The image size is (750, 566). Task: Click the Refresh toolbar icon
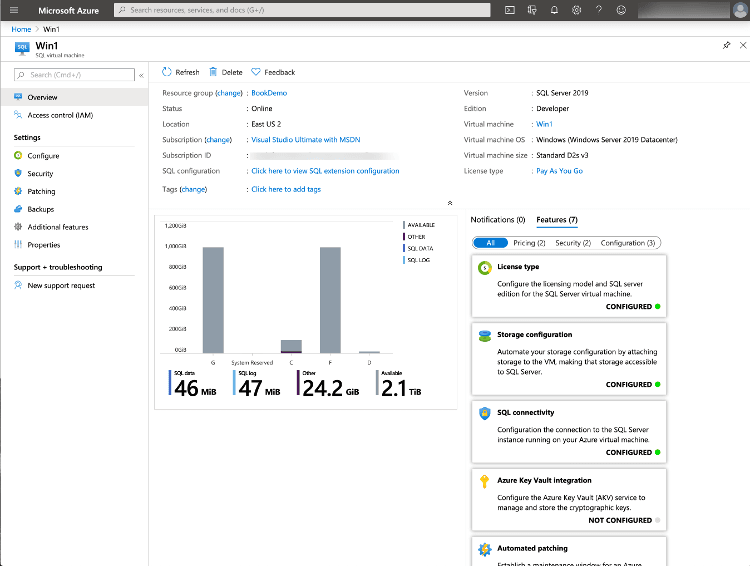[x=167, y=72]
